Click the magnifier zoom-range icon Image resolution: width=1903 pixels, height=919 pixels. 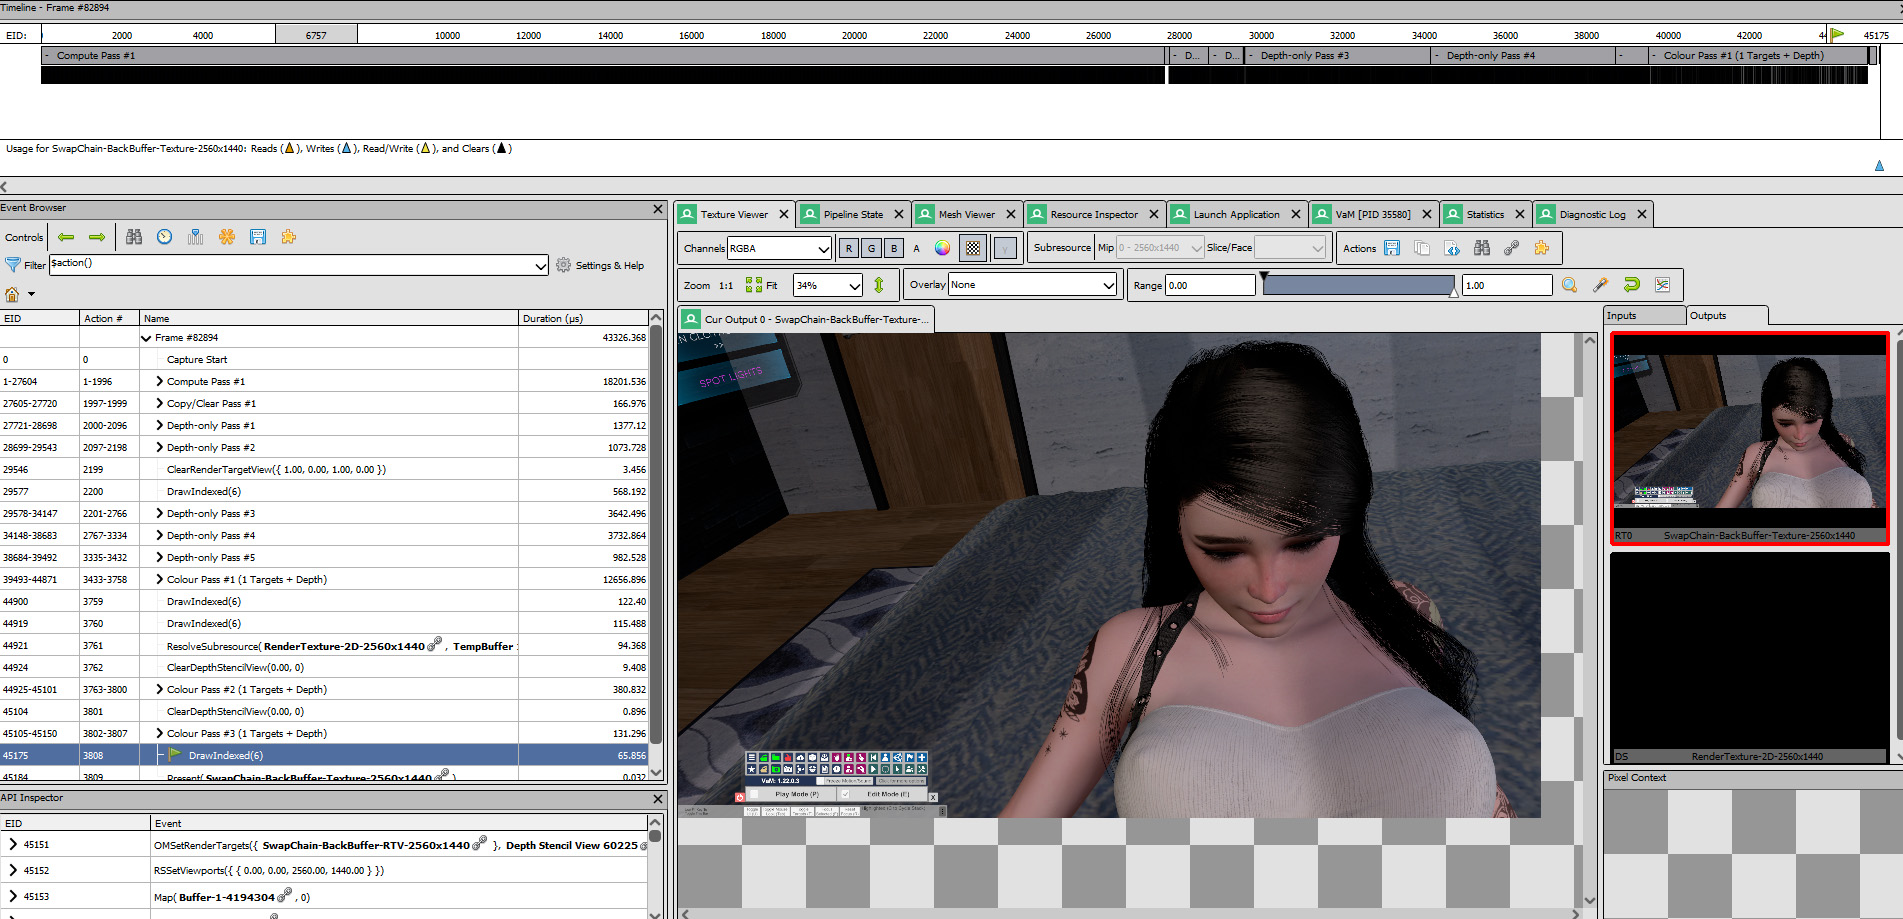pos(1570,285)
